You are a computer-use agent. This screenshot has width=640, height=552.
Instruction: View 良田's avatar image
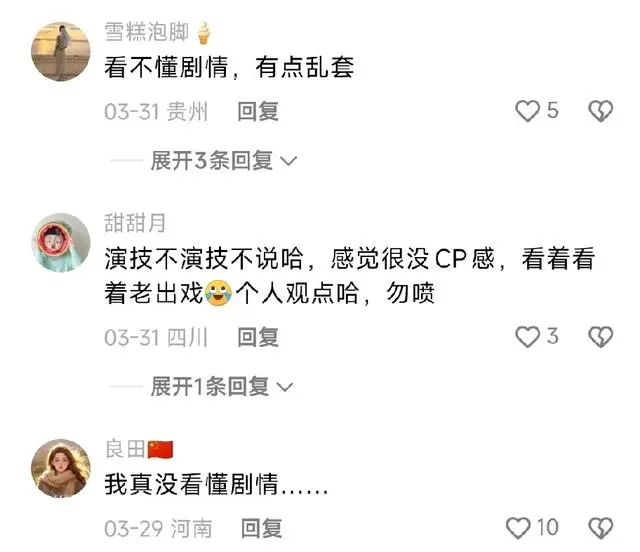click(61, 468)
